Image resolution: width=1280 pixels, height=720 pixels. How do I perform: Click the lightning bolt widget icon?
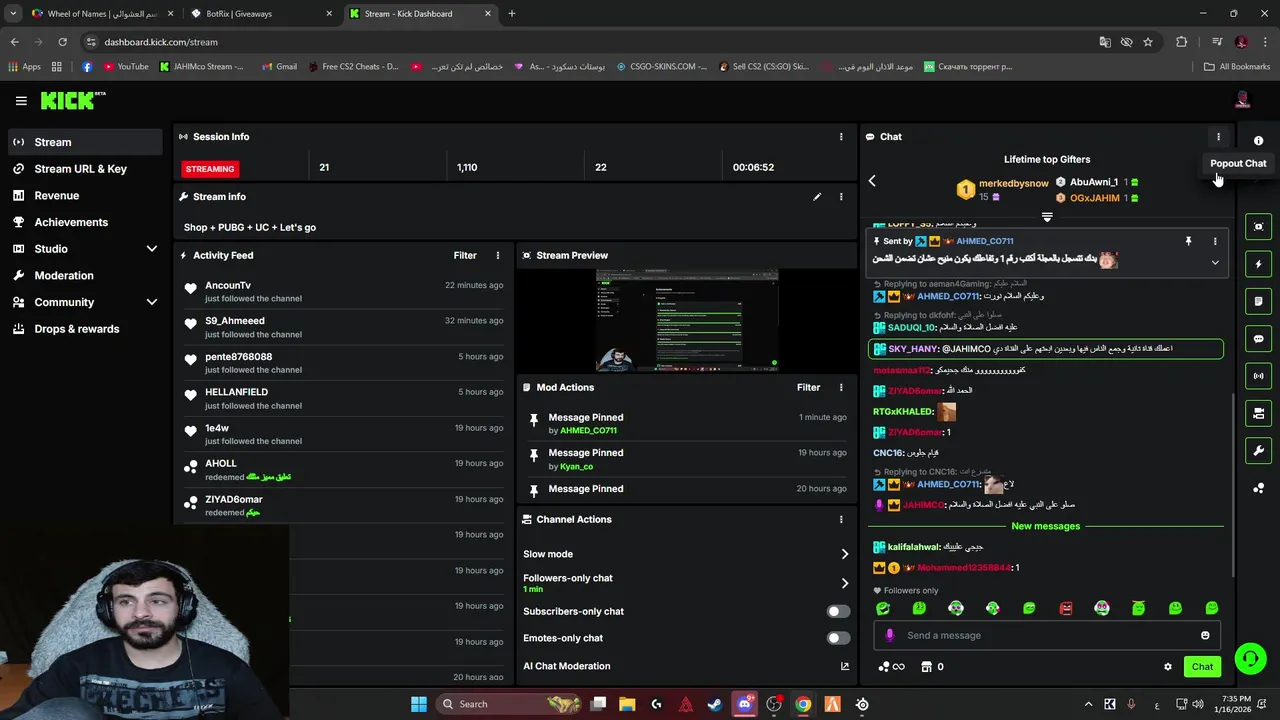tap(1258, 264)
